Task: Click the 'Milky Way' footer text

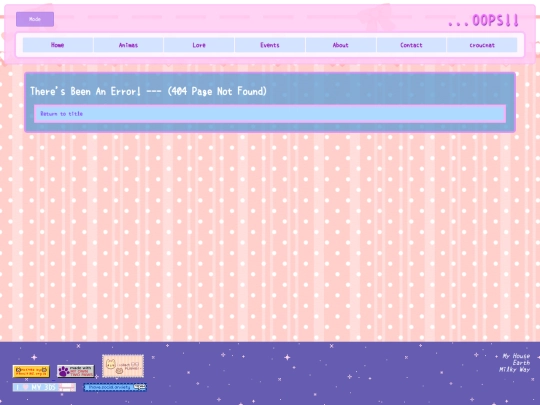Action: (x=515, y=370)
